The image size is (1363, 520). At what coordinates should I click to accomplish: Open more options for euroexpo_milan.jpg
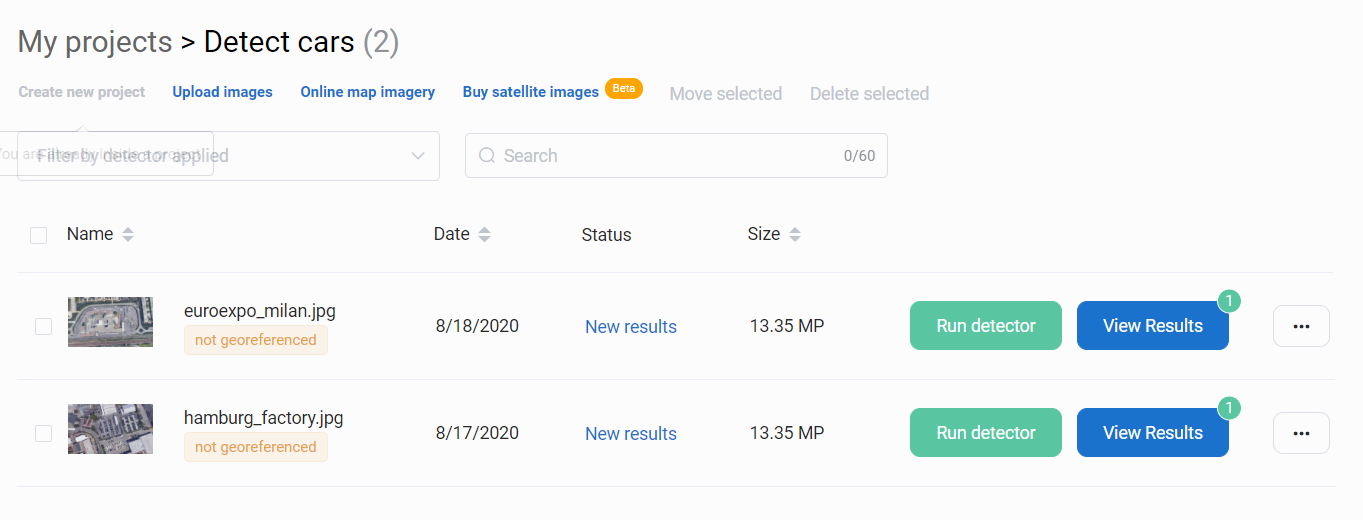point(1301,326)
